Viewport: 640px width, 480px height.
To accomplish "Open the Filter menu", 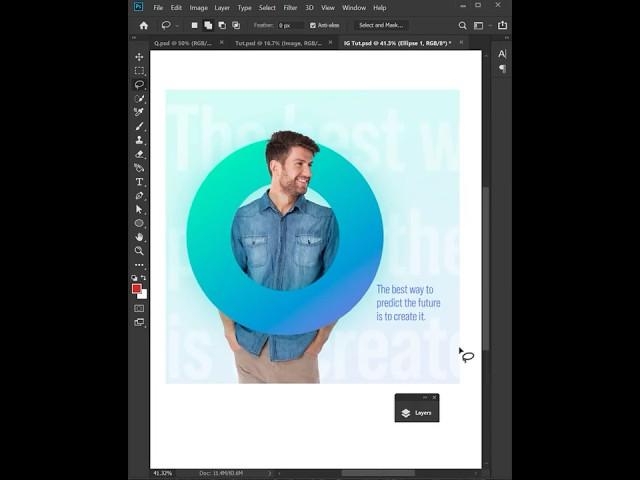I will [x=290, y=7].
